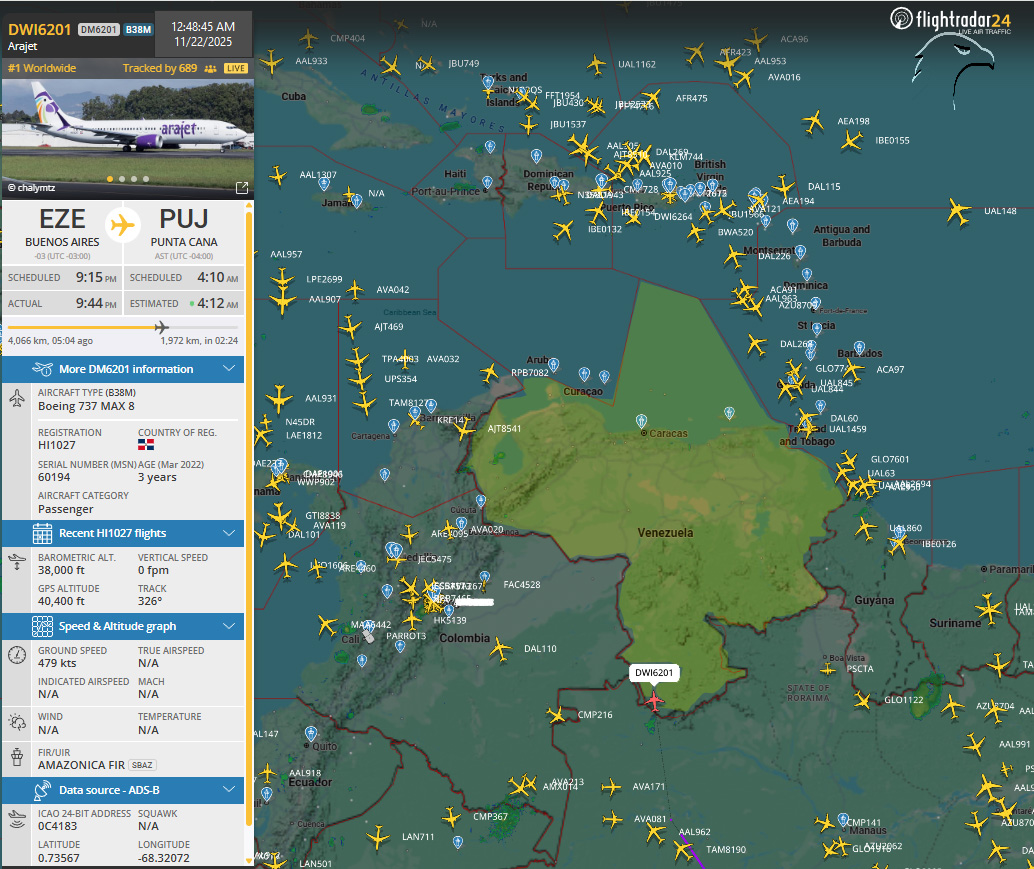Expand More DM6201 information section
Image resolution: width=1034 pixels, height=869 pixels.
123,369
